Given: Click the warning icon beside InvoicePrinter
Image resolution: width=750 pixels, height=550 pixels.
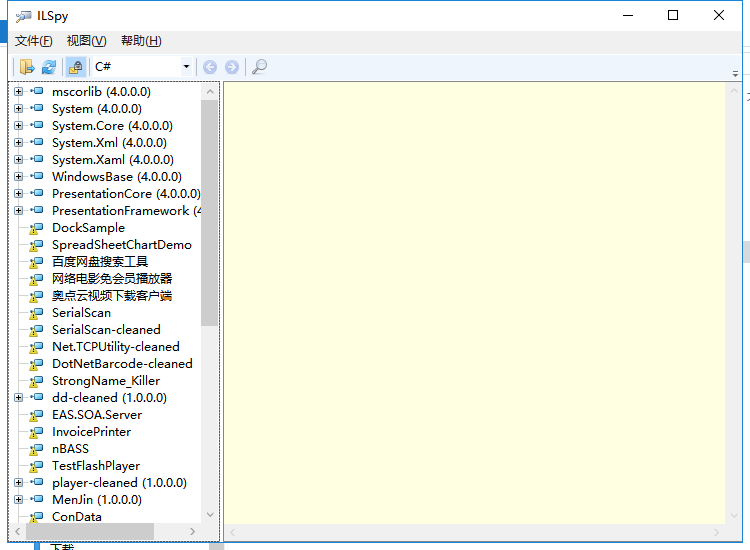Looking at the screenshot, I should click(x=36, y=432).
